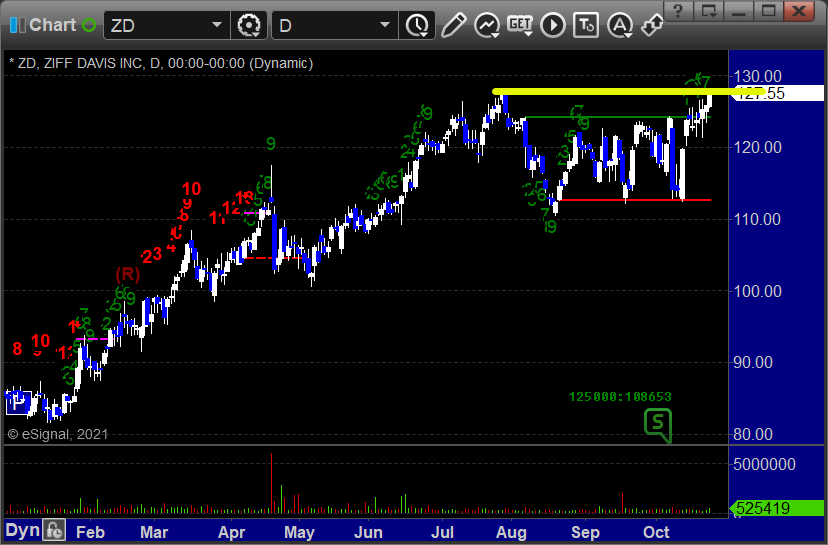The height and width of the screenshot is (545, 828).
Task: Click the 127.55 current price label
Action: [x=779, y=93]
